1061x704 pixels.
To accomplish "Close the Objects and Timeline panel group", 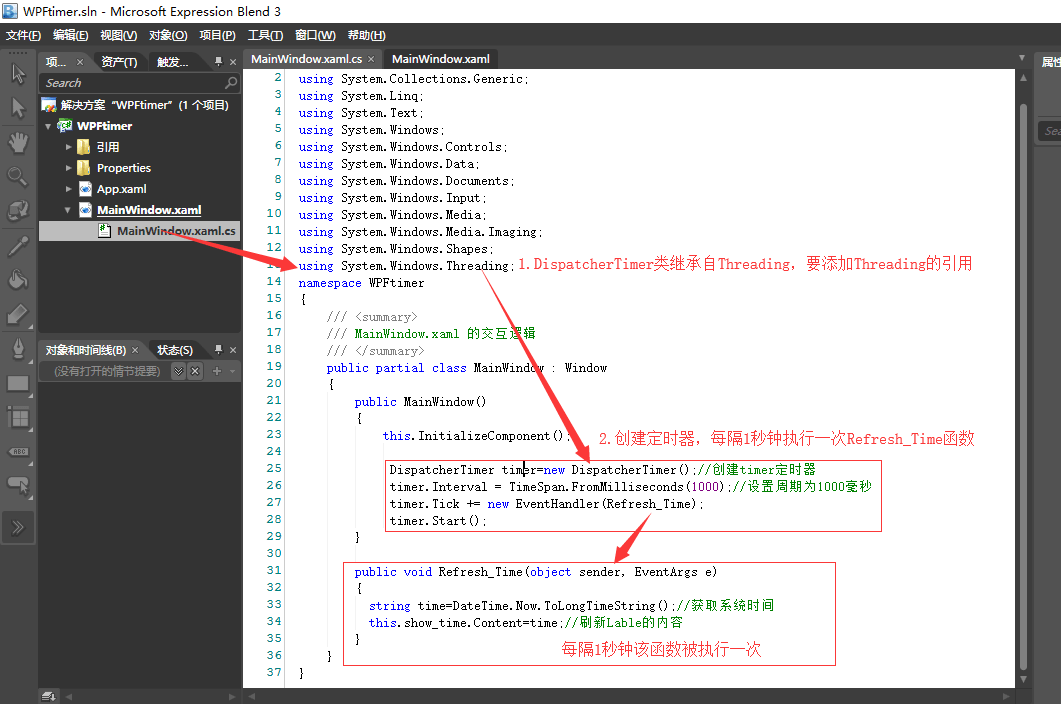I will click(x=233, y=350).
